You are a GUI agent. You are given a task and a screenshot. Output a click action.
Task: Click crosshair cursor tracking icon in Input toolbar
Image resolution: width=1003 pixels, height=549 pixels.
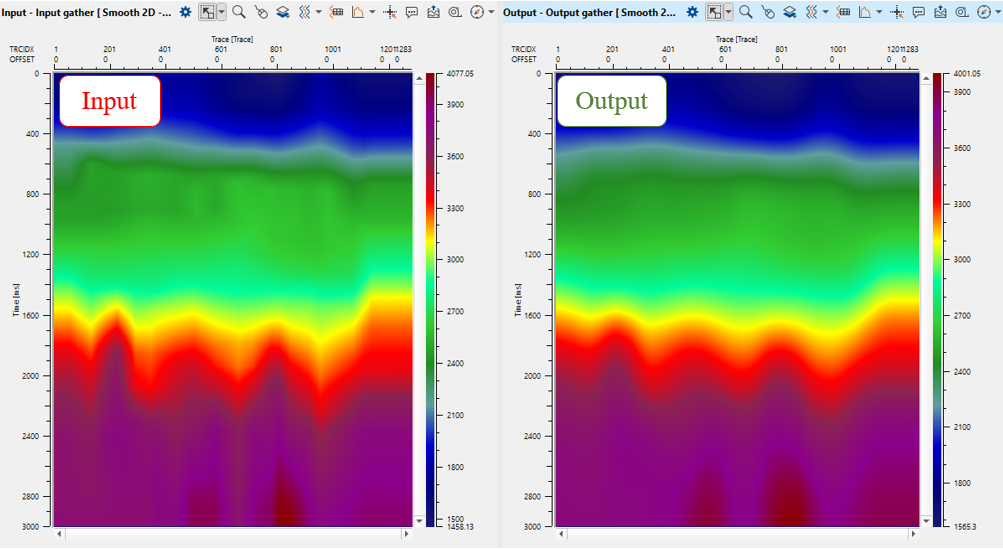click(391, 12)
